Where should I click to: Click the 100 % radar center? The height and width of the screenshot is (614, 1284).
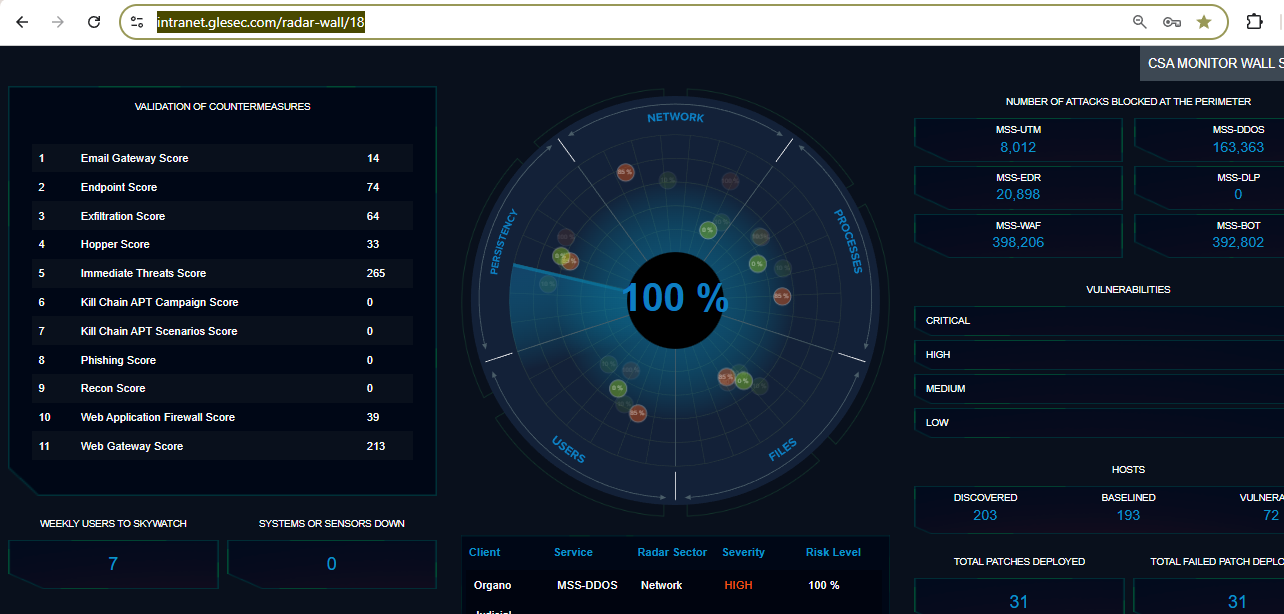coord(675,298)
